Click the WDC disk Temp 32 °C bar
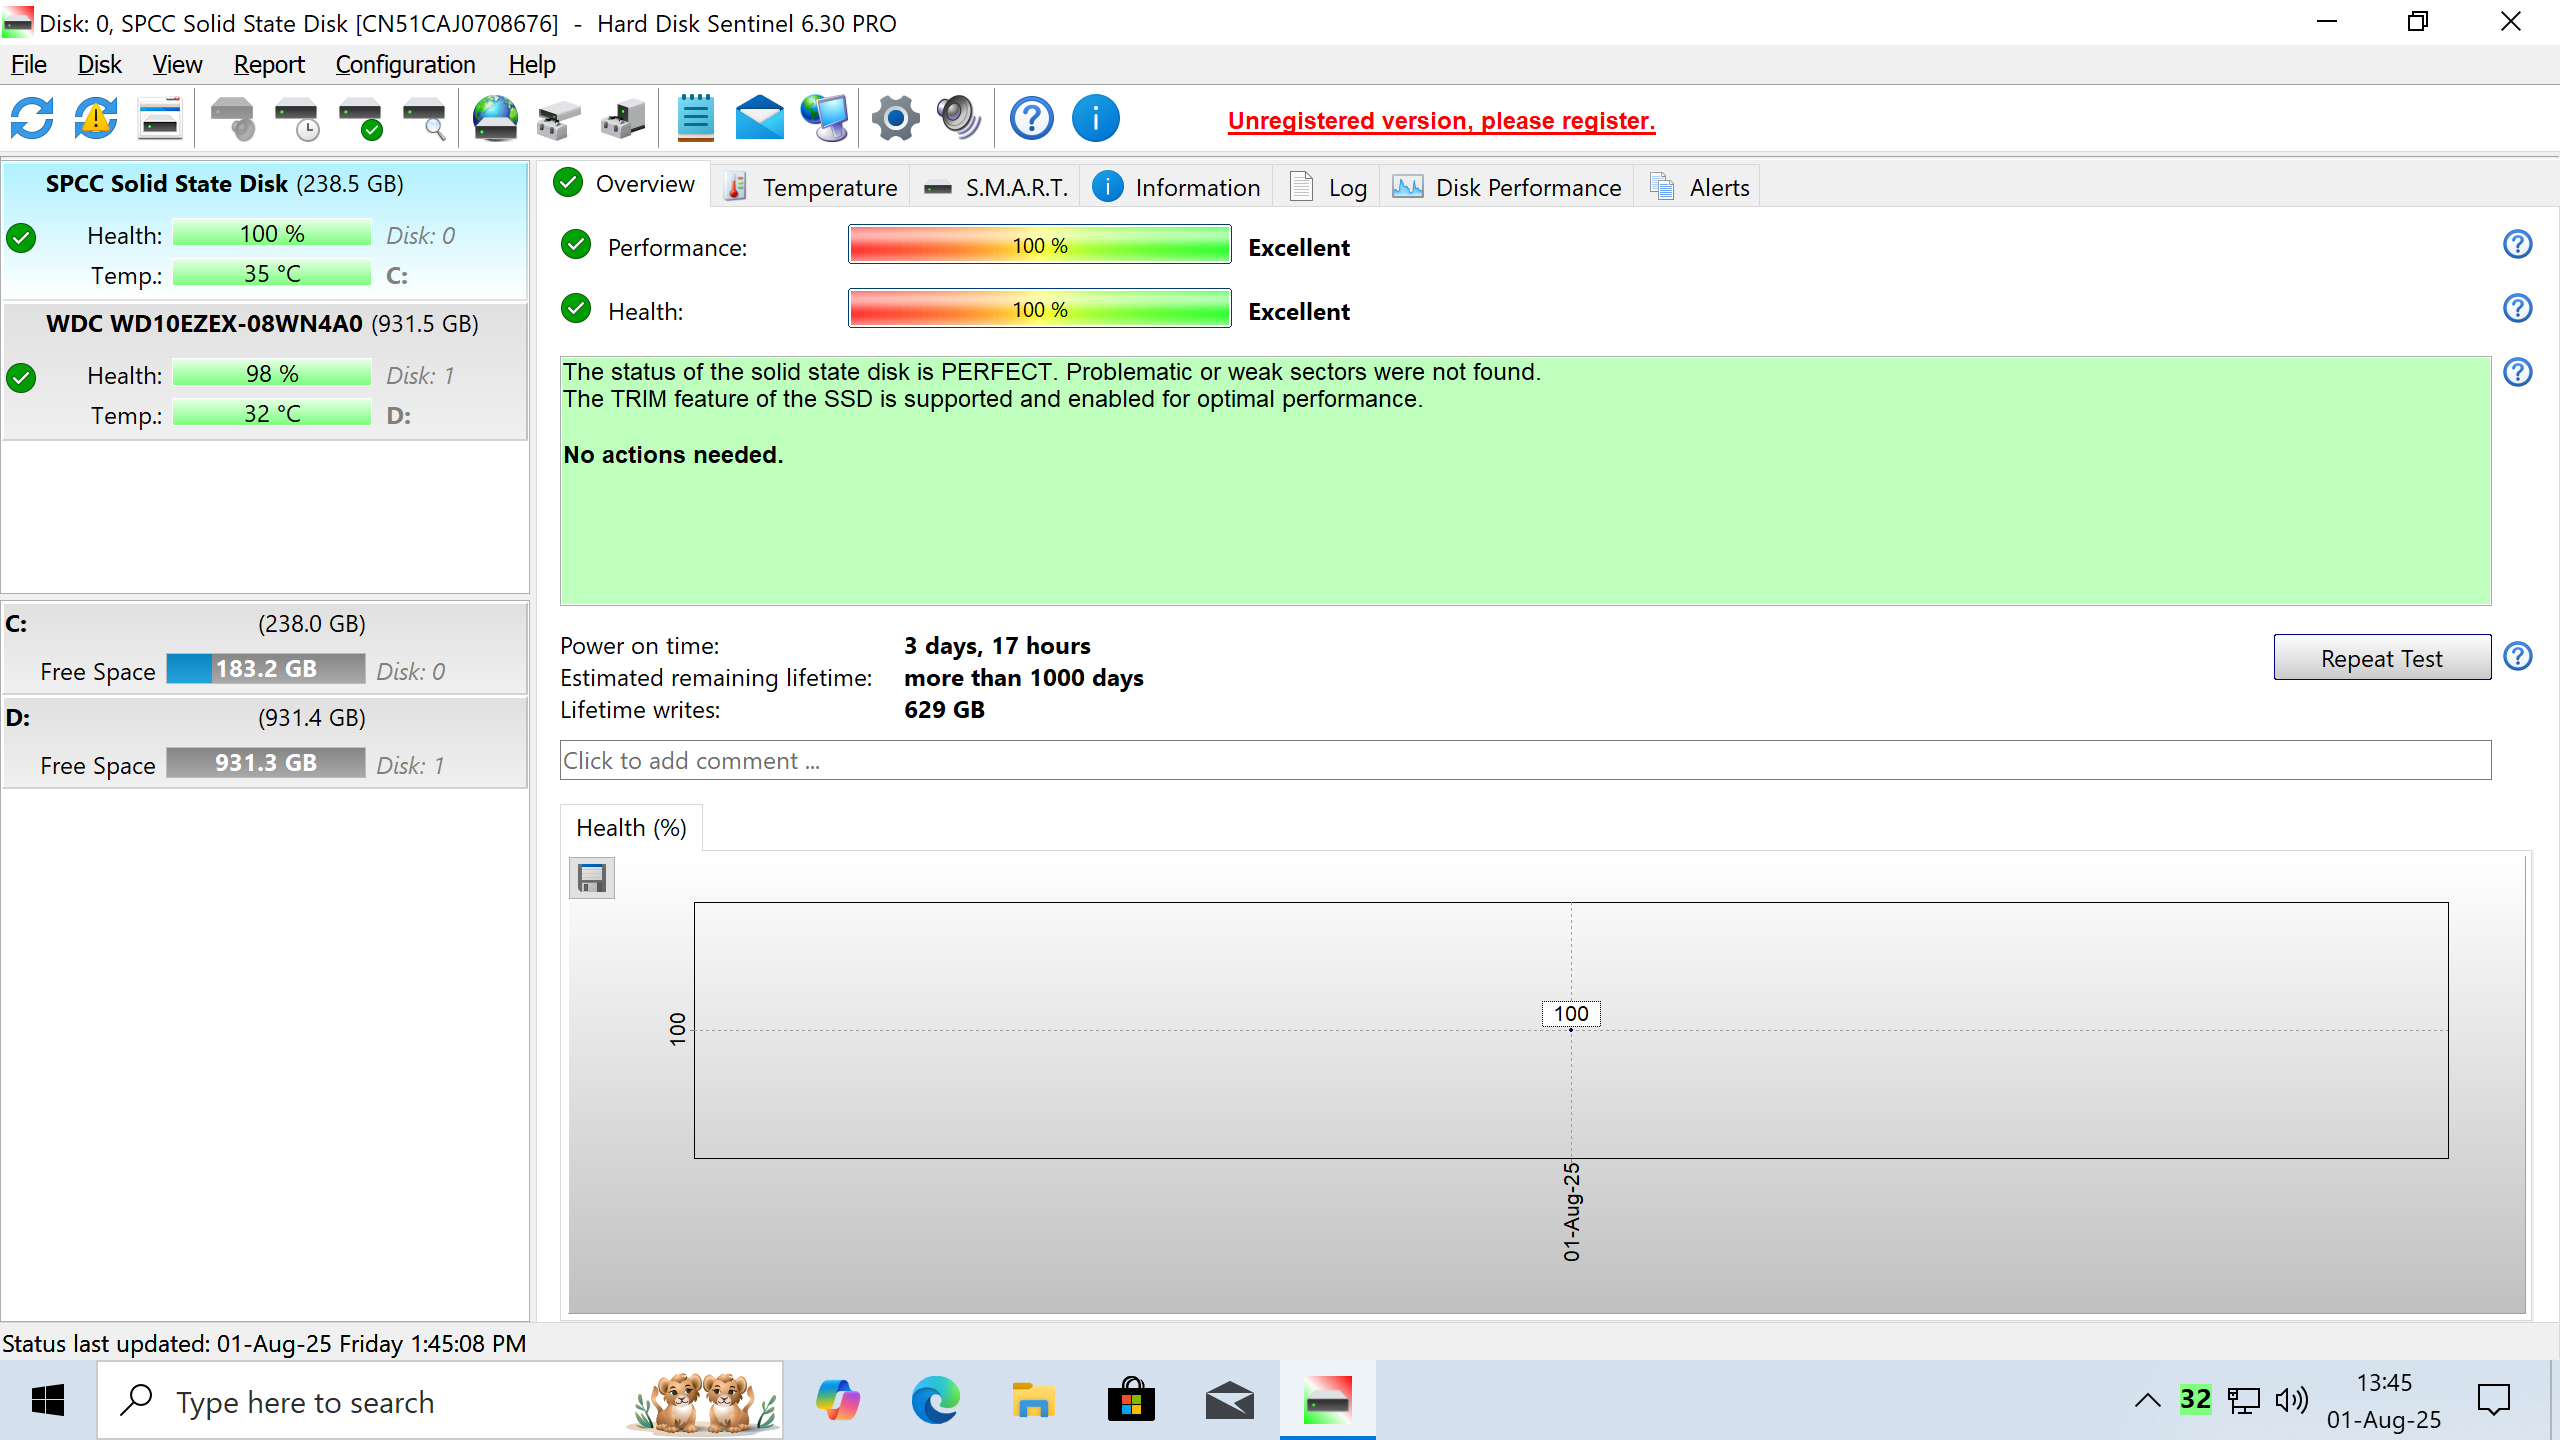 point(272,414)
